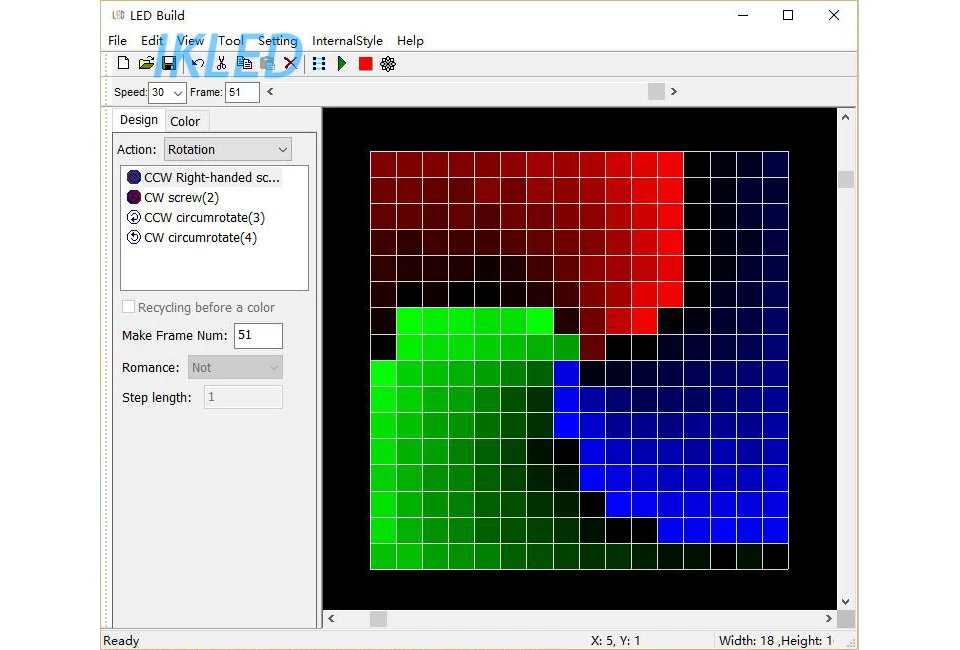
Task: Undo the last action
Action: (198, 63)
